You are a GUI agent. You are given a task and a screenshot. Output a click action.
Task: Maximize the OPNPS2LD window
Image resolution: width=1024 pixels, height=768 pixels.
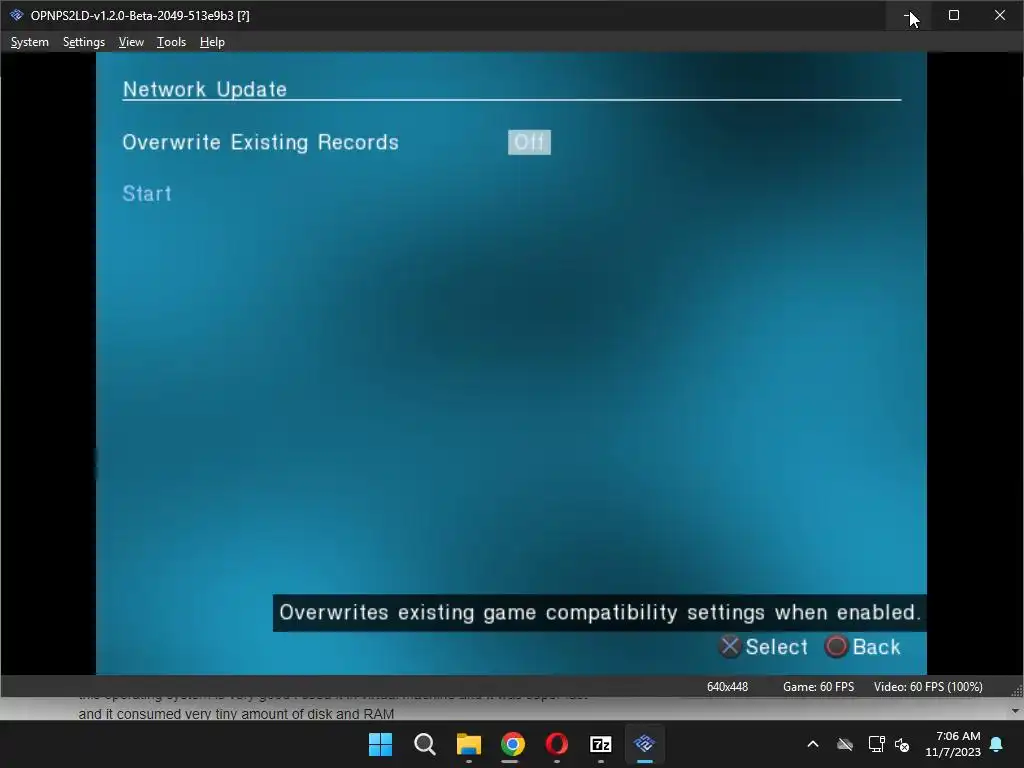coord(953,15)
